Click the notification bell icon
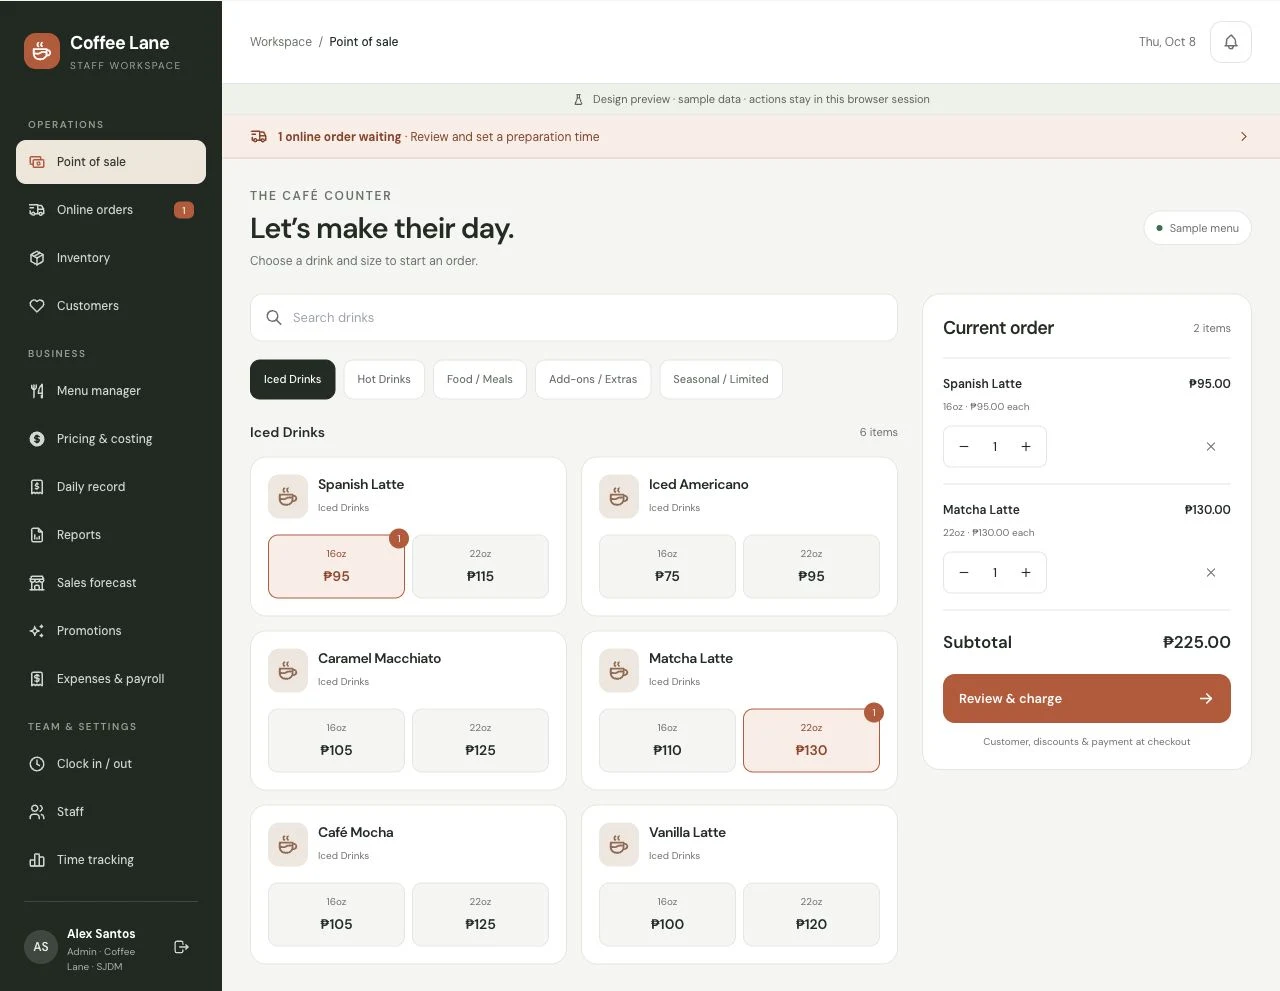This screenshot has height=991, width=1280. click(1231, 42)
